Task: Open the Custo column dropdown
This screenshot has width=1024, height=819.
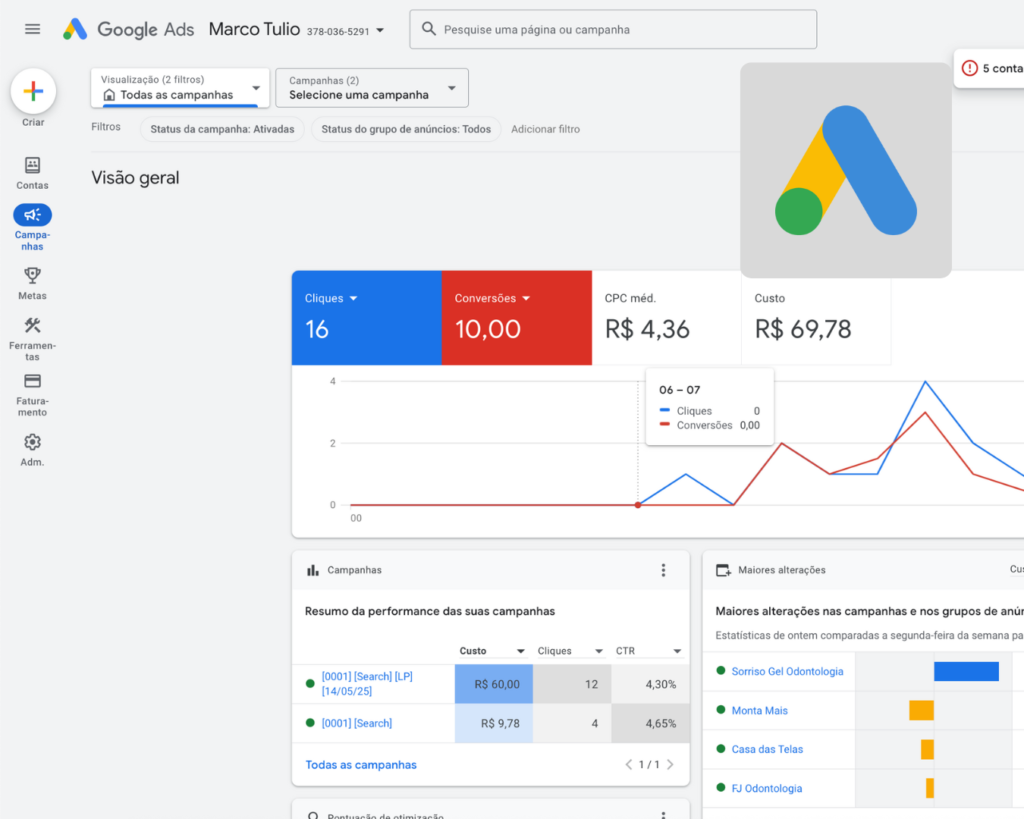Action: point(520,651)
